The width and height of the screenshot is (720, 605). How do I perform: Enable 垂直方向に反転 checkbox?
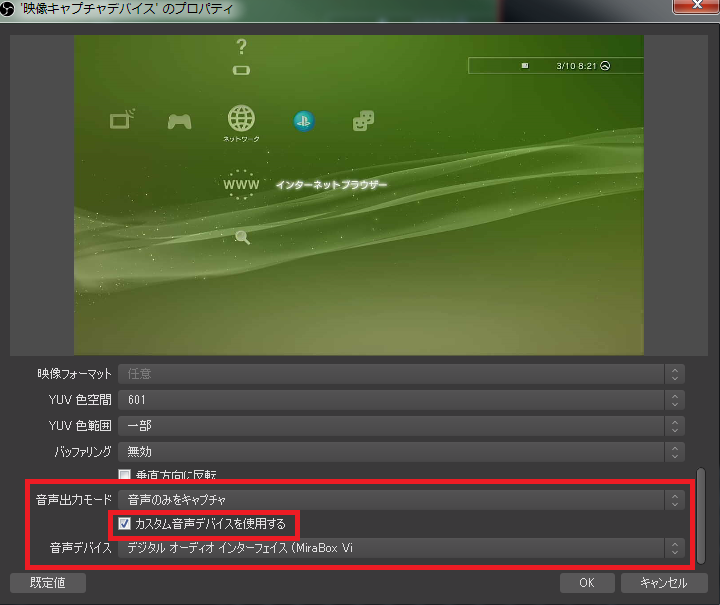tap(124, 474)
